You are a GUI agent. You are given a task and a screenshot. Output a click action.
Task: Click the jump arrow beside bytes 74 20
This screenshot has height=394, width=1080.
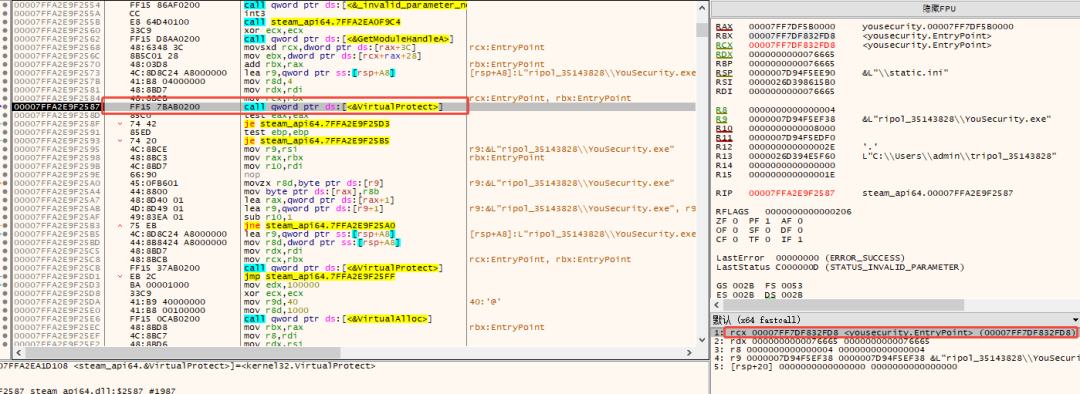coord(121,141)
